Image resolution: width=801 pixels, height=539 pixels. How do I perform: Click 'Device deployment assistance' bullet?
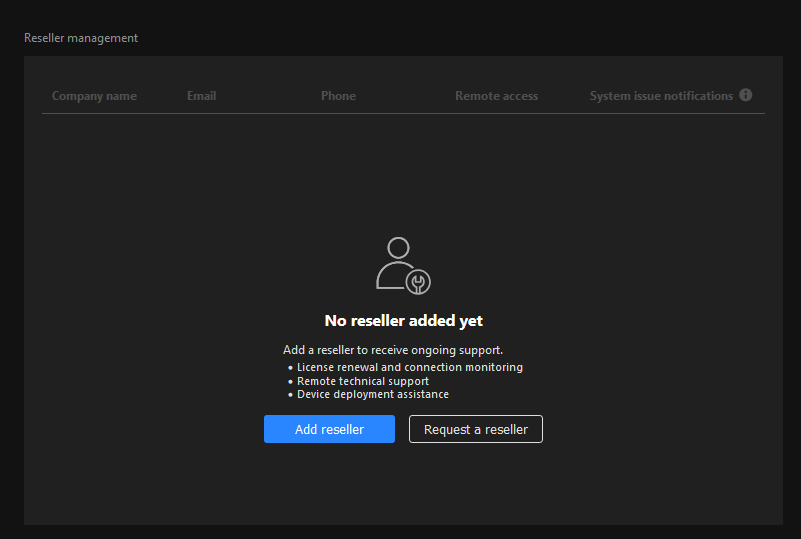(373, 394)
